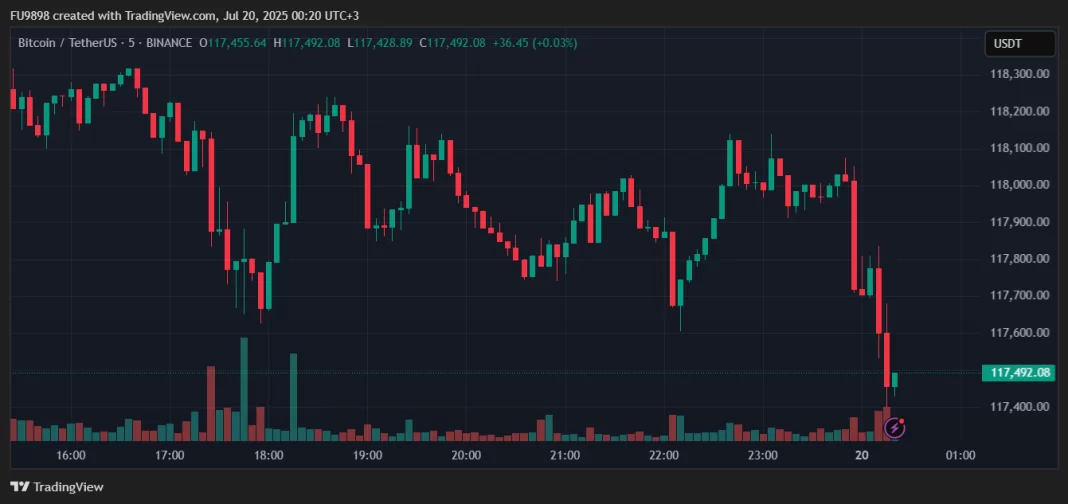Click the 21:00 time axis label

tap(565, 455)
